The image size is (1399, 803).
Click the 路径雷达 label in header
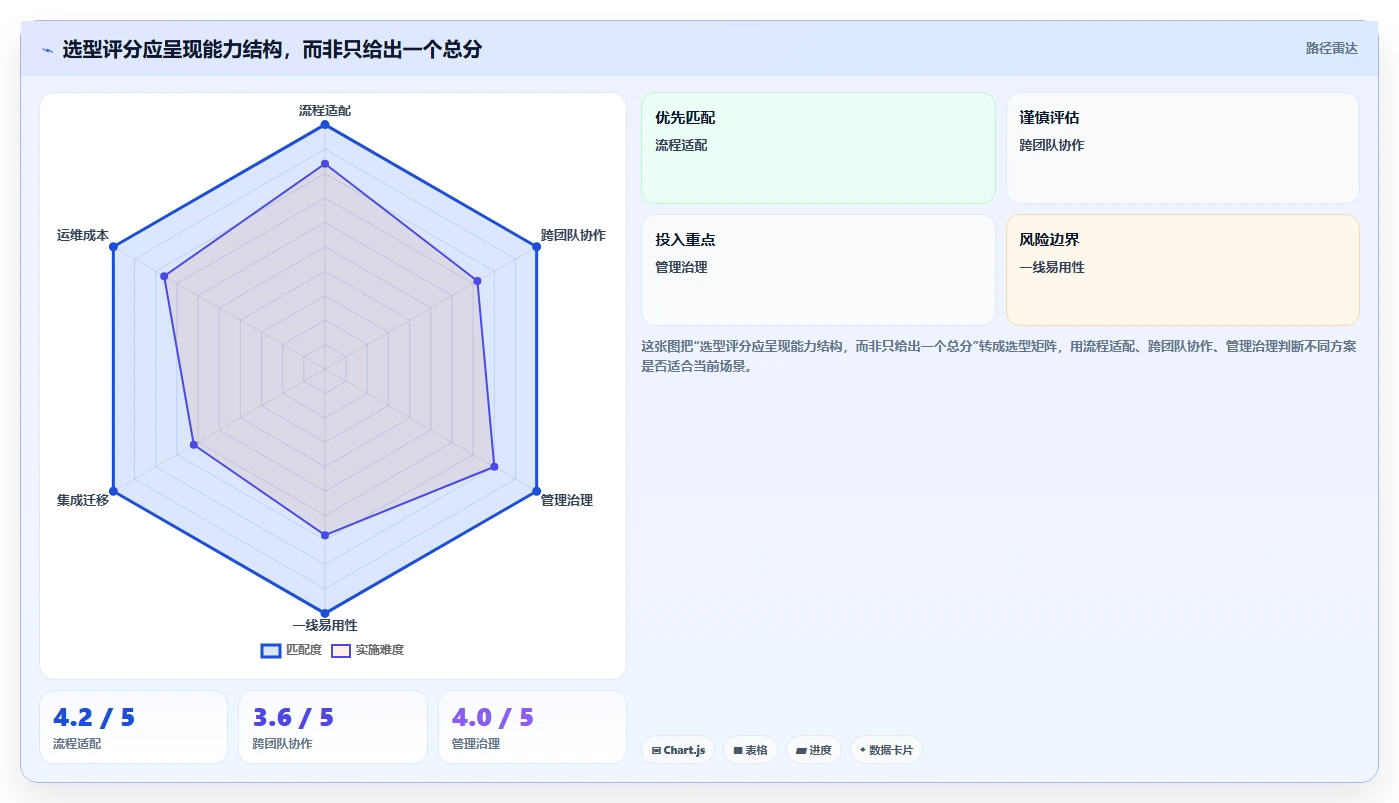pyautogui.click(x=1331, y=48)
